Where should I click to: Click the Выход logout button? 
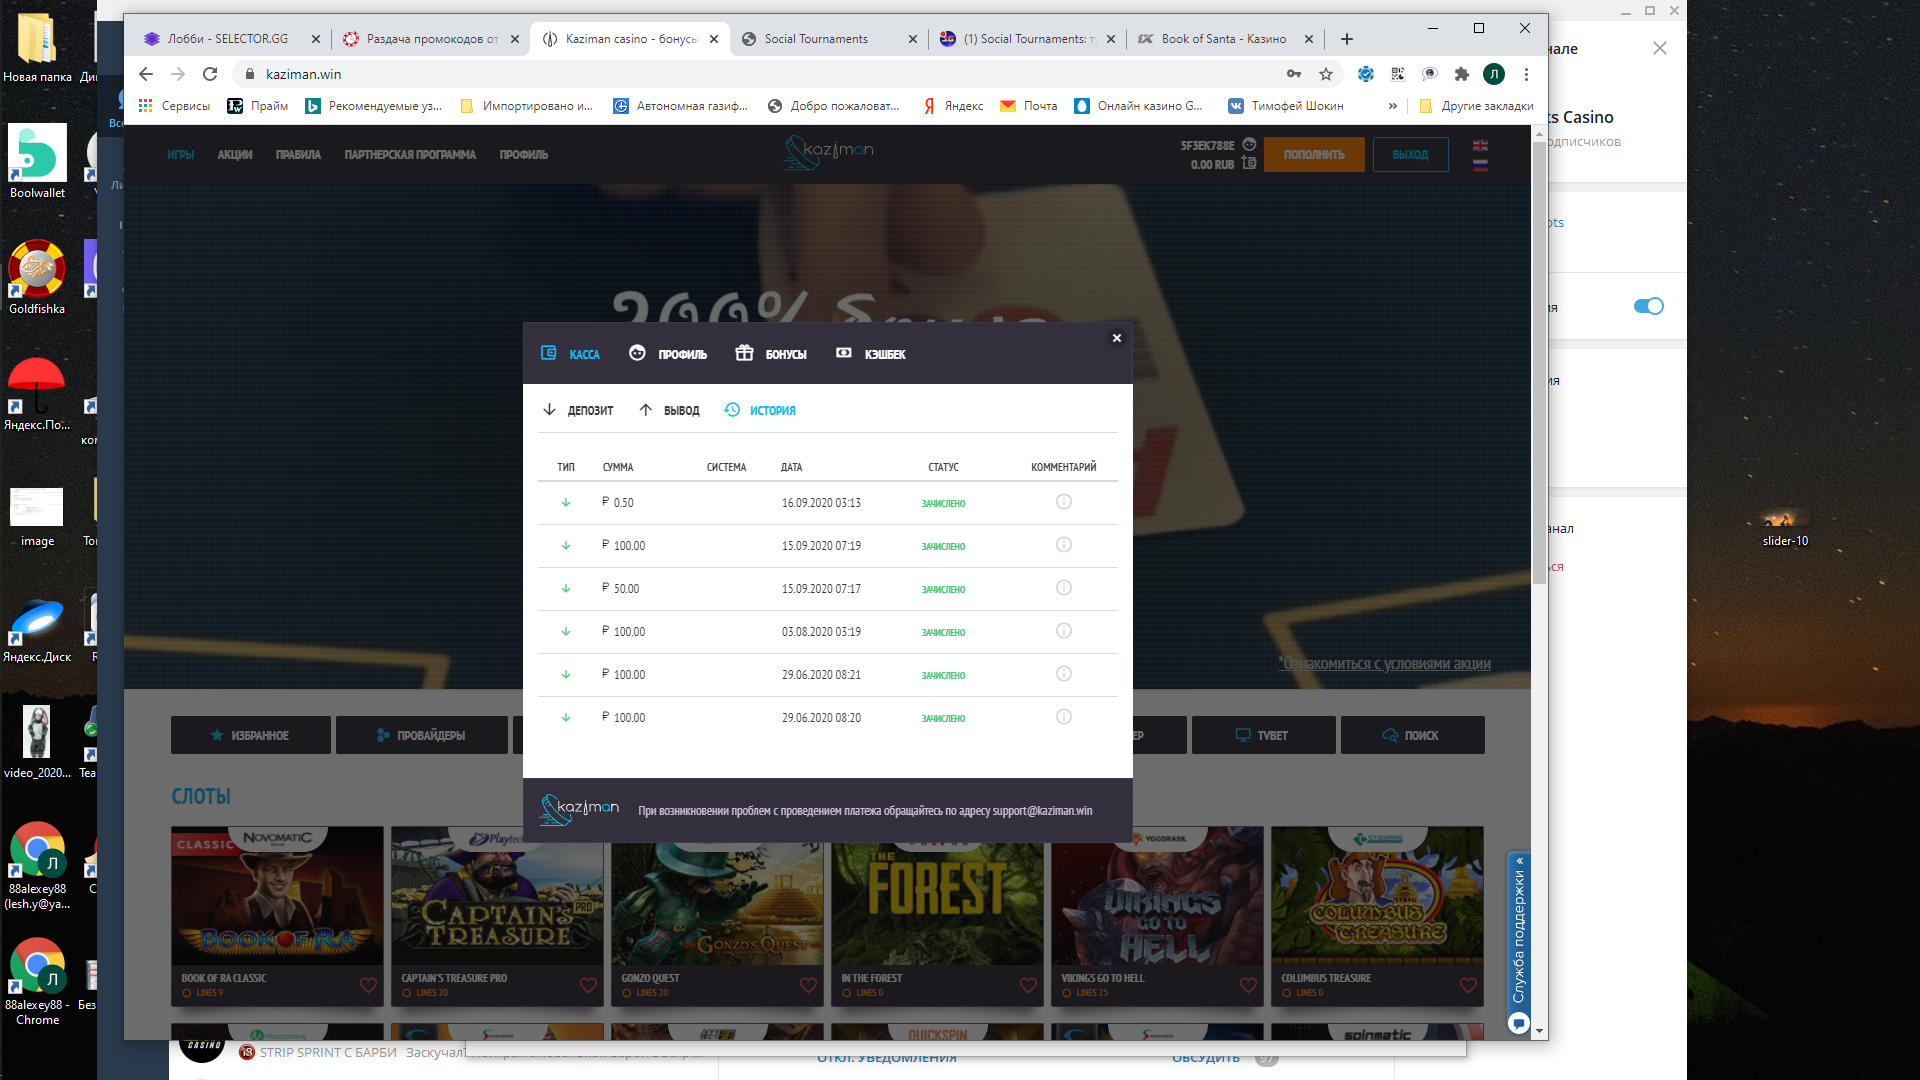point(1410,155)
